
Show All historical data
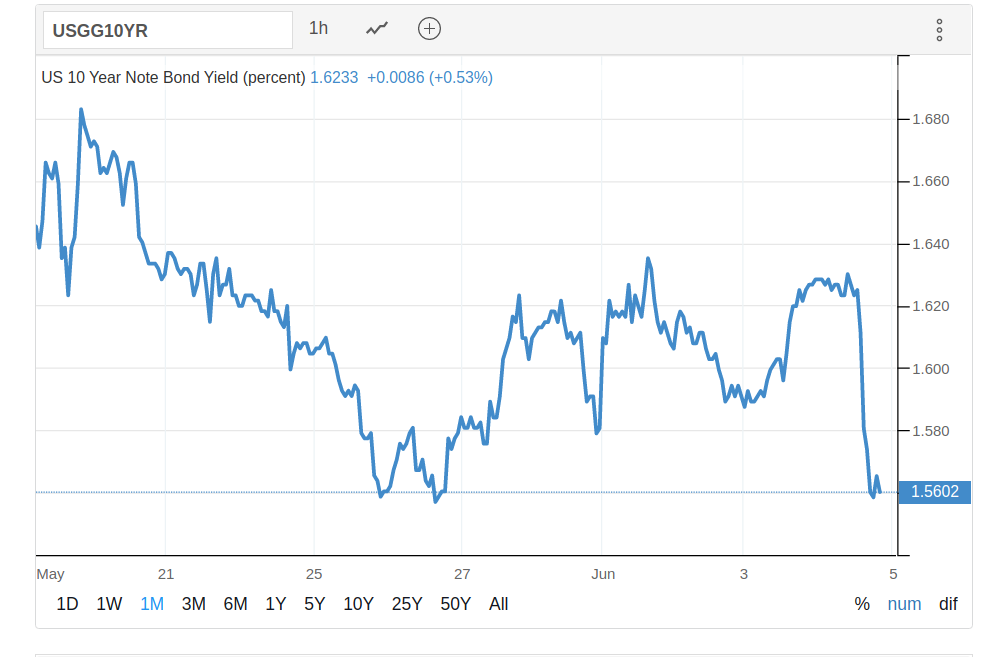pos(498,604)
